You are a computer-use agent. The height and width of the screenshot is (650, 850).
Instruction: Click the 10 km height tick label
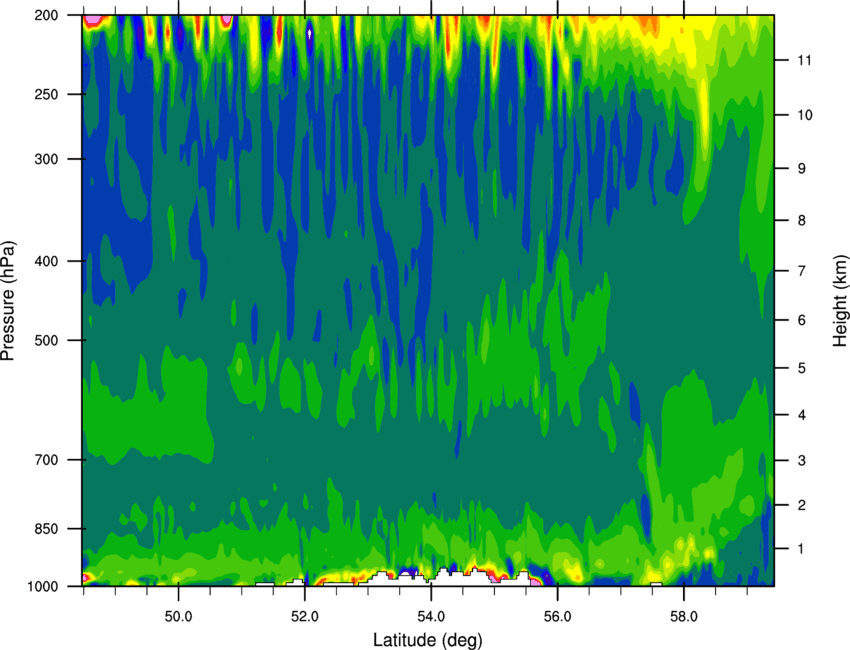tap(804, 115)
